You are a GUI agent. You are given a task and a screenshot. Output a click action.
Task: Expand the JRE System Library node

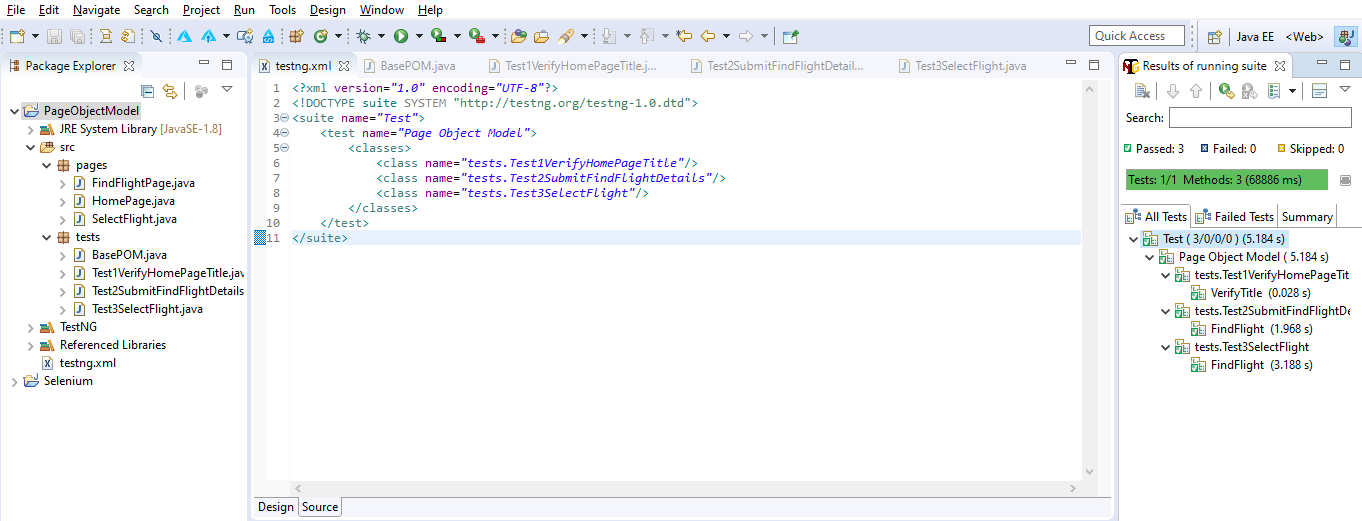[x=31, y=129]
